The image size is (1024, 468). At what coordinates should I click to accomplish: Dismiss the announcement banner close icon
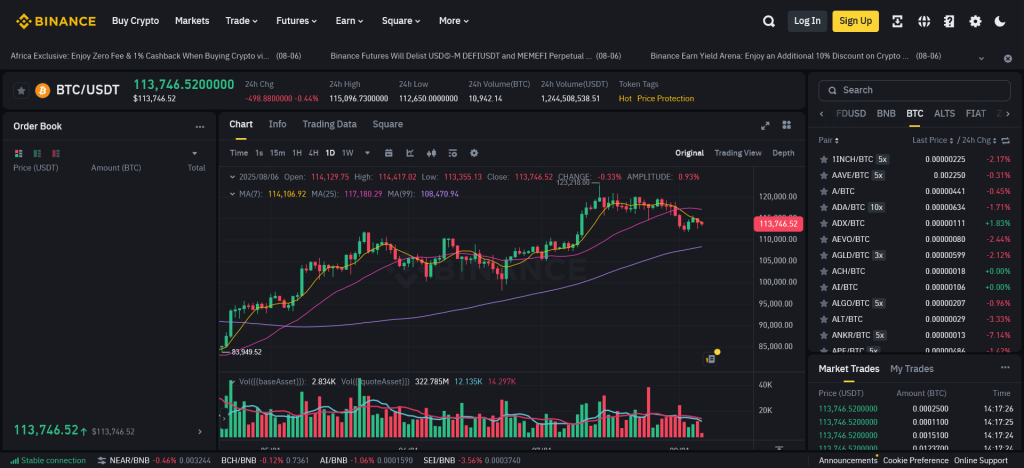(1007, 59)
